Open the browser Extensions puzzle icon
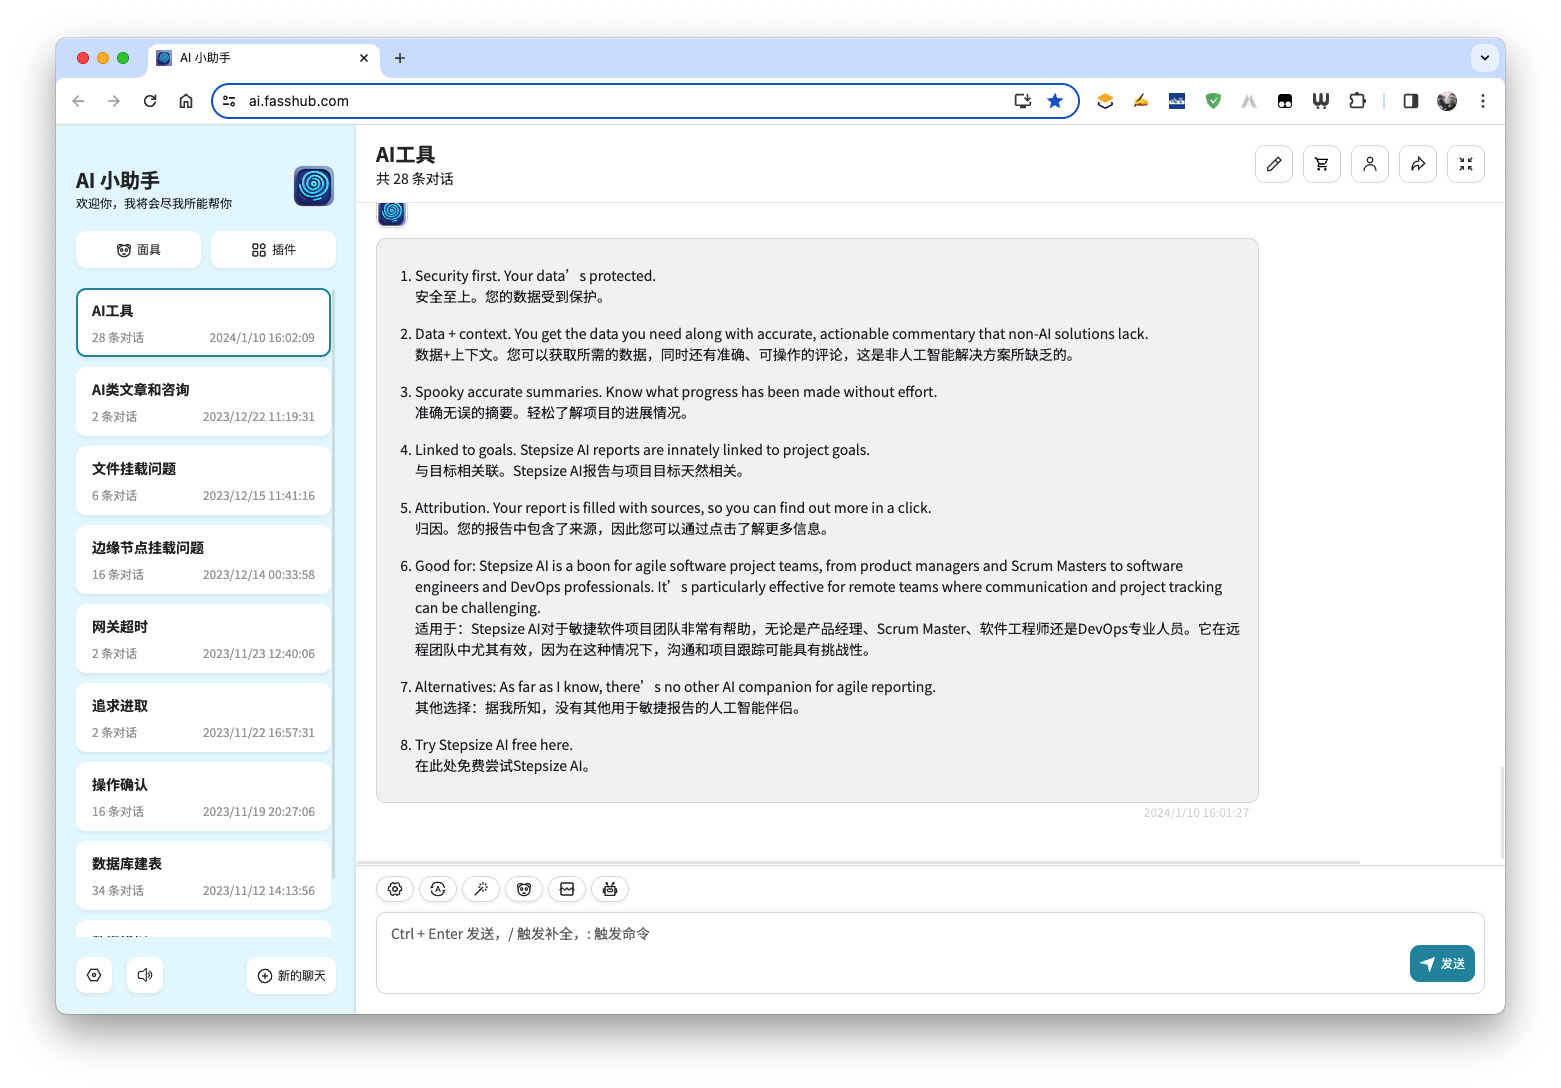The height and width of the screenshot is (1088, 1561). [x=1357, y=101]
